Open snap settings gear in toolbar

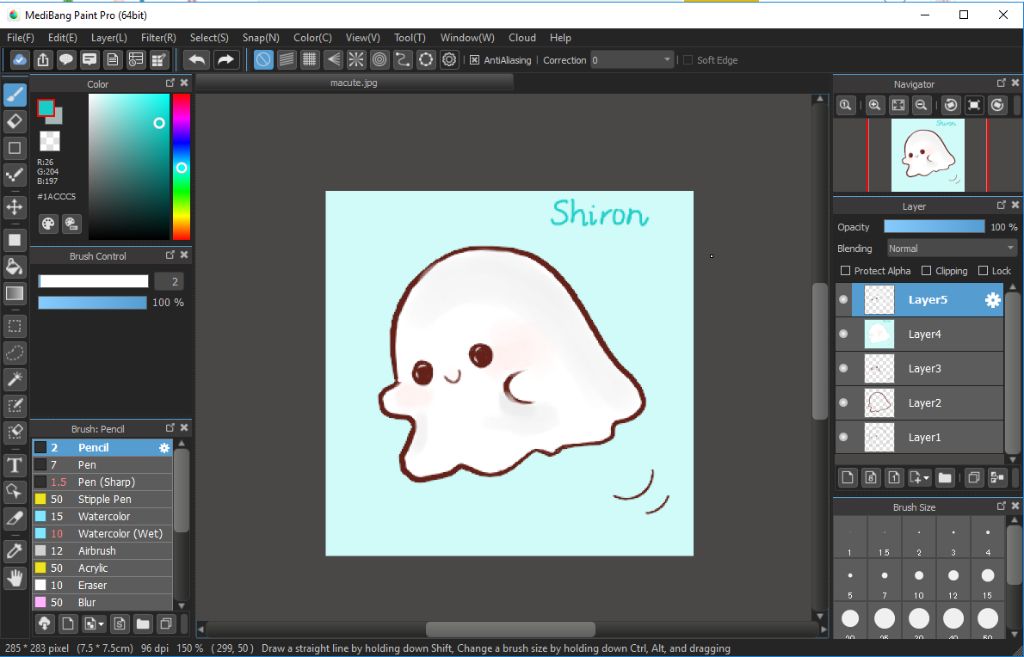pyautogui.click(x=449, y=60)
